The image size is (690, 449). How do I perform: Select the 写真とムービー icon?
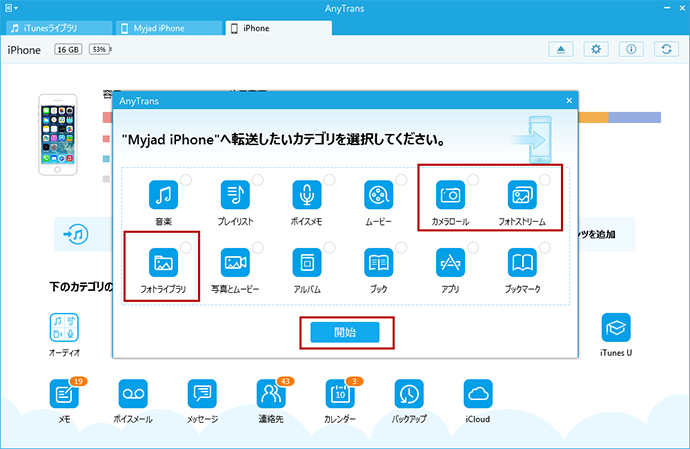(x=235, y=263)
